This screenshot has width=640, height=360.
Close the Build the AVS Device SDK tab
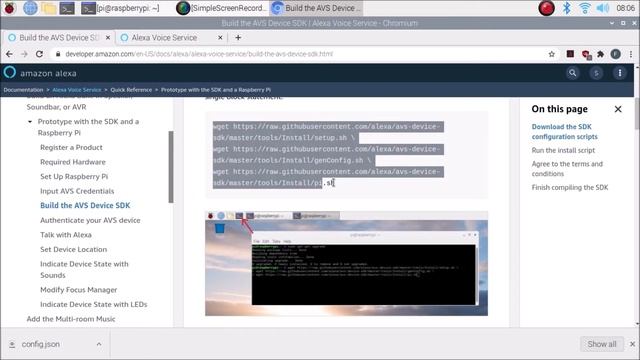point(108,38)
